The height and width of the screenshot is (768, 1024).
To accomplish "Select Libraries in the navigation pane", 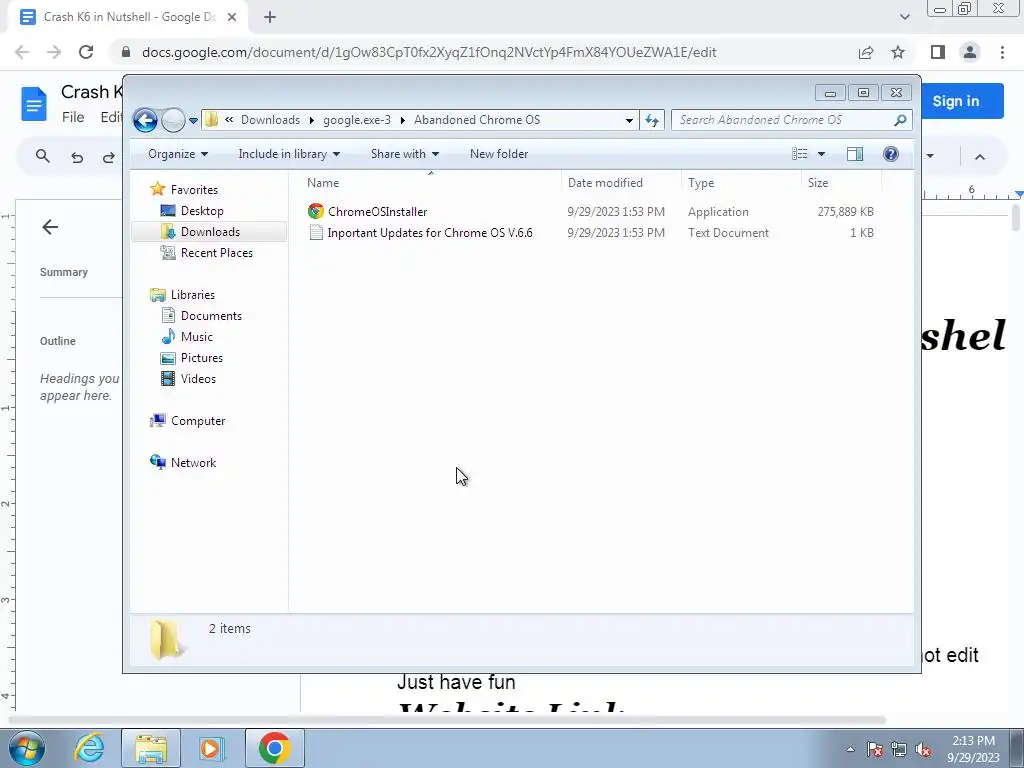I will (x=192, y=295).
